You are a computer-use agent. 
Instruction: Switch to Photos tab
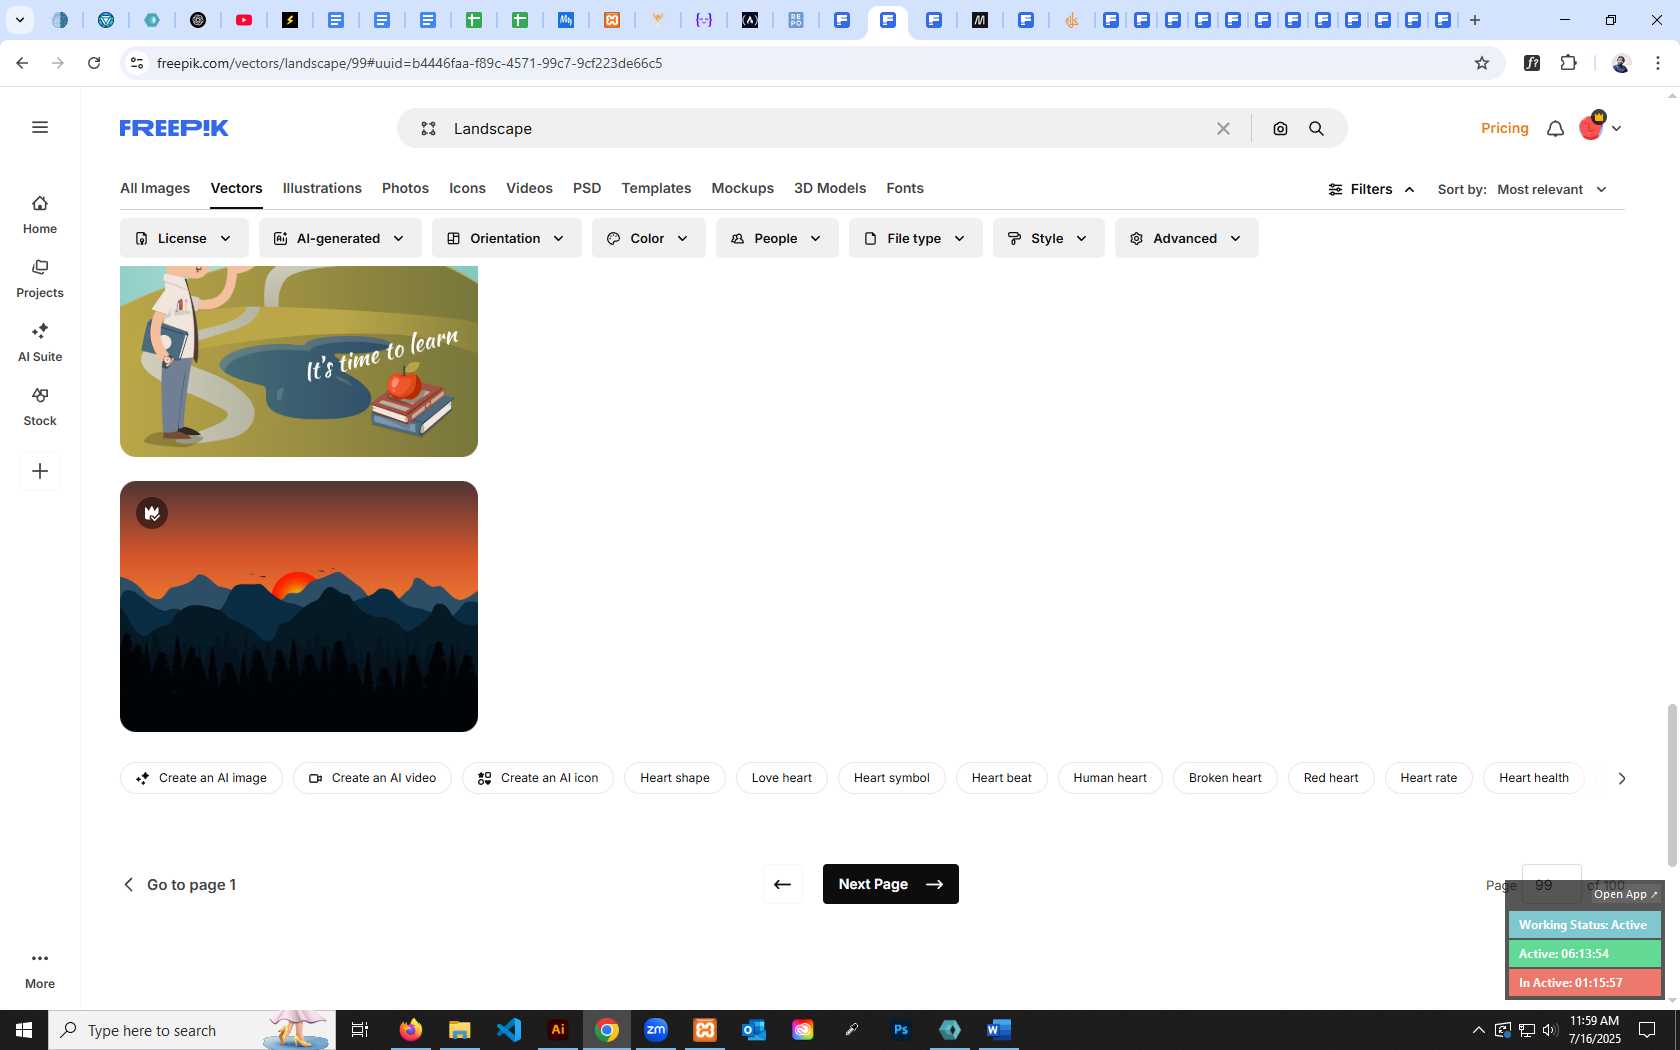point(405,188)
